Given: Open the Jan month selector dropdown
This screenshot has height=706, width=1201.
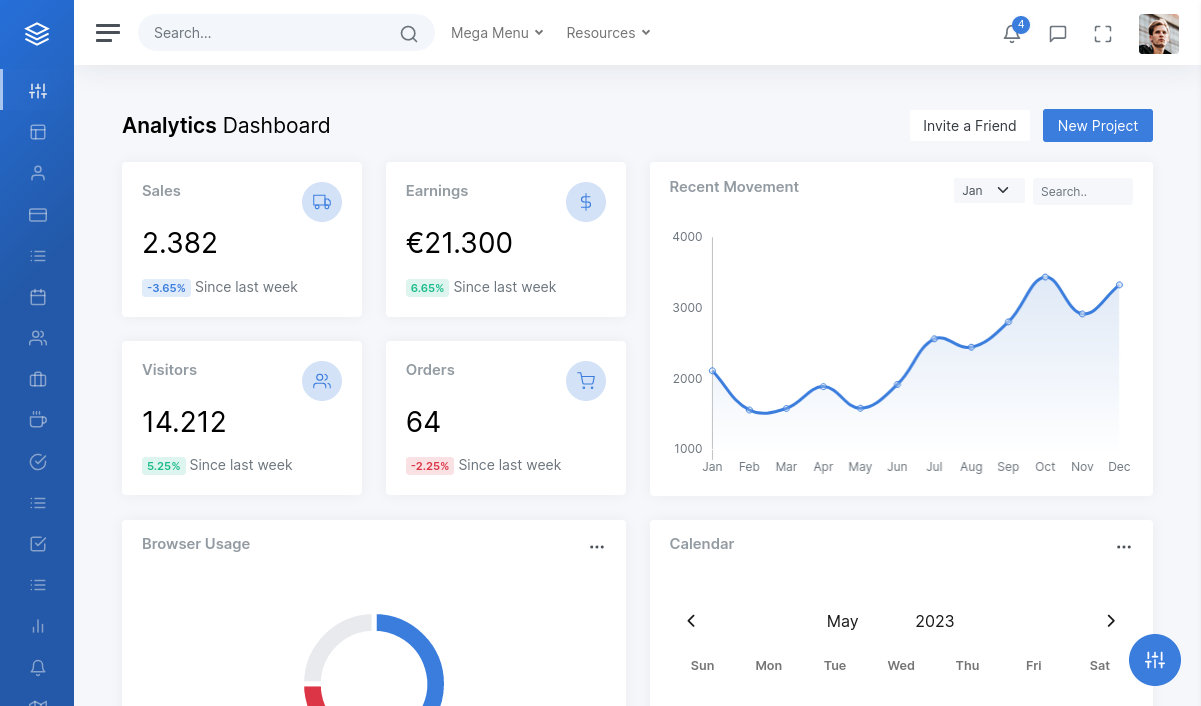Looking at the screenshot, I should (x=988, y=190).
